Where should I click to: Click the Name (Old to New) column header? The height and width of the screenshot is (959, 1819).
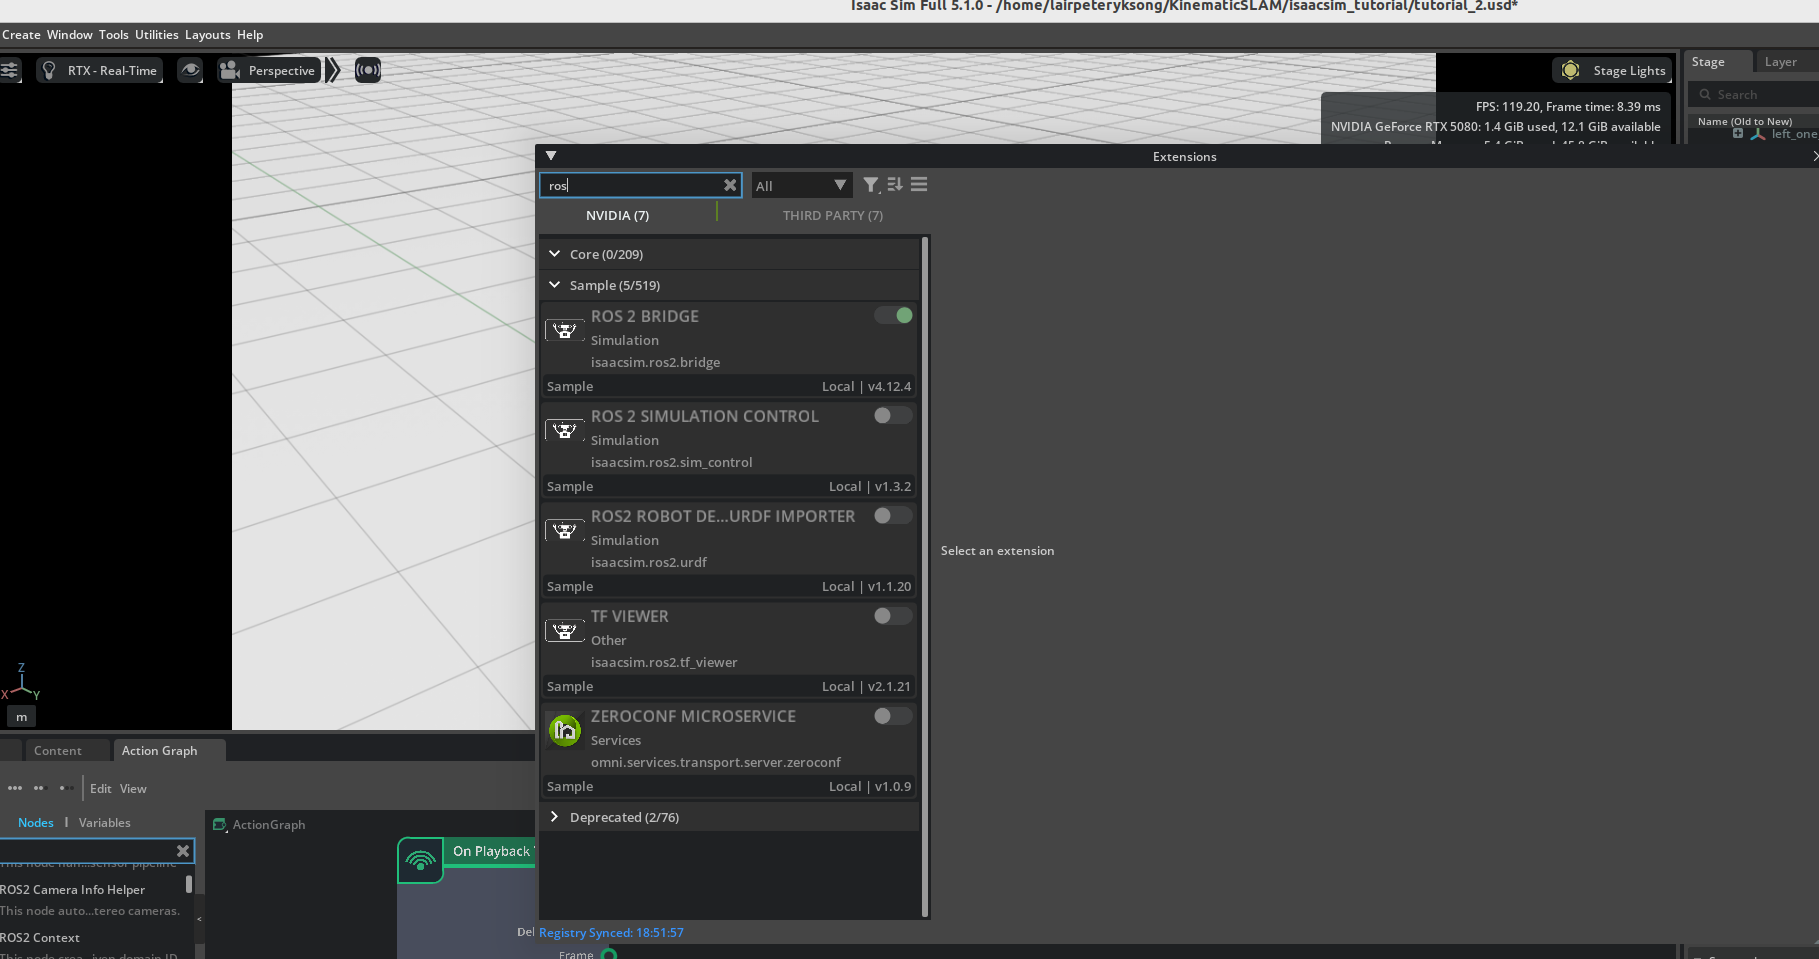point(1745,121)
